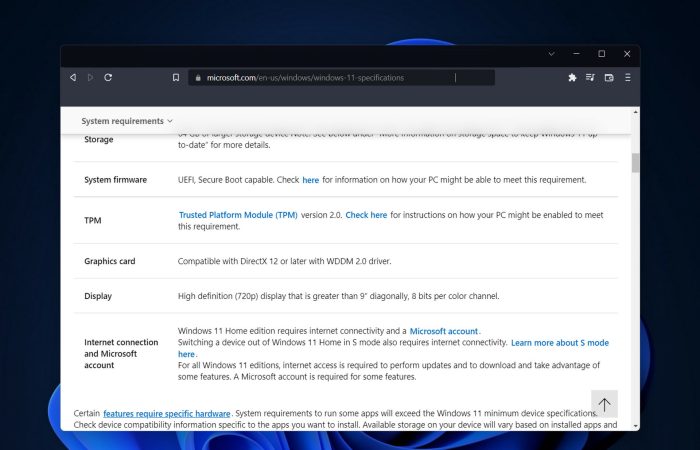Open the extensions puzzle icon
The width and height of the screenshot is (700, 450).
click(x=572, y=78)
